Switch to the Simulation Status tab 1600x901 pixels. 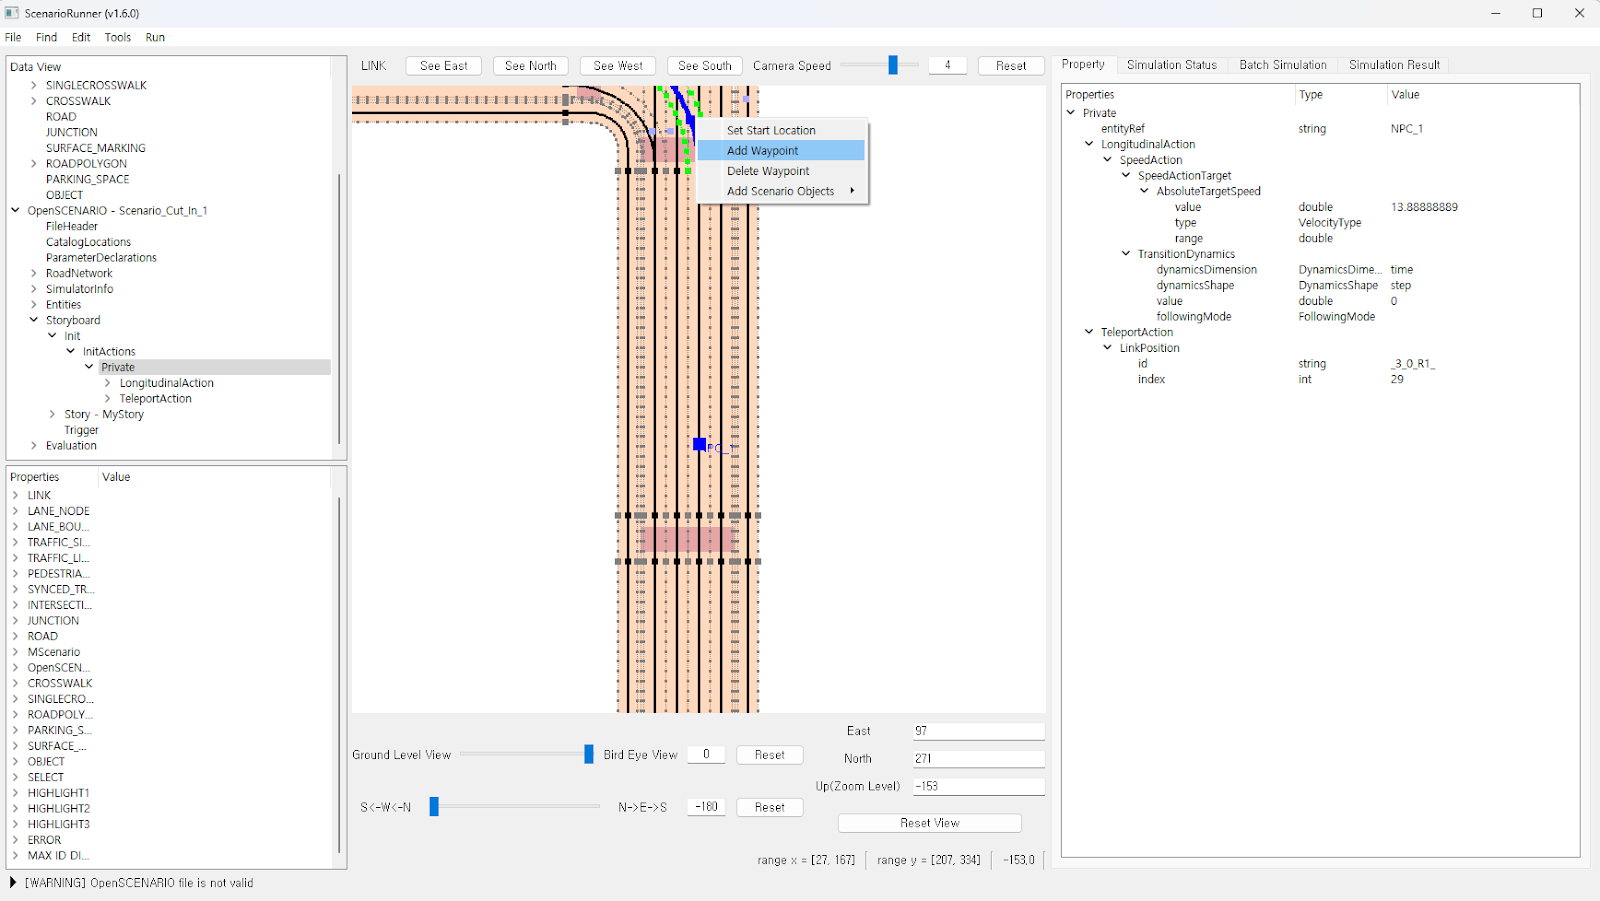click(1171, 65)
